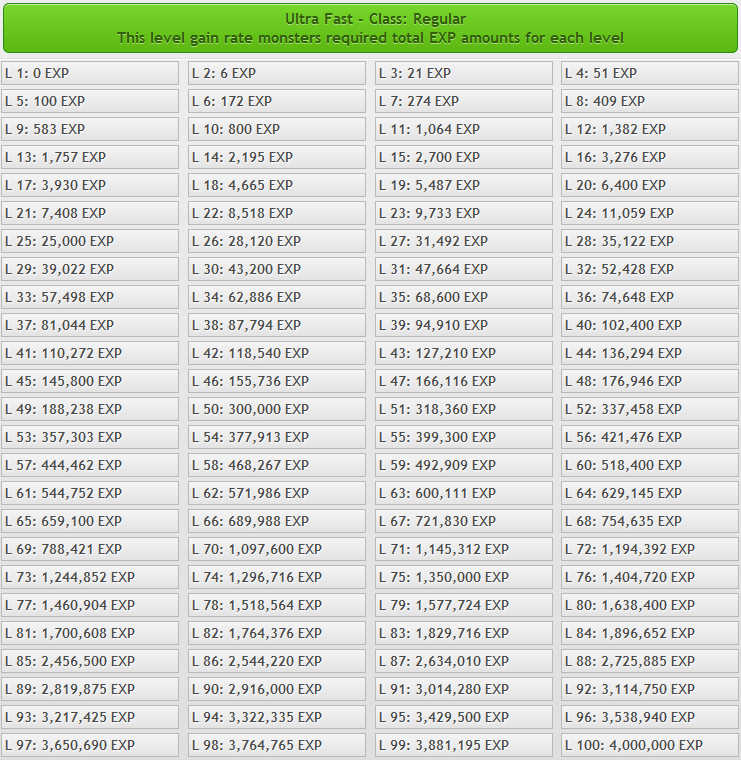
Task: Select the L 36: 74,648 EXP box
Action: pyautogui.click(x=650, y=297)
